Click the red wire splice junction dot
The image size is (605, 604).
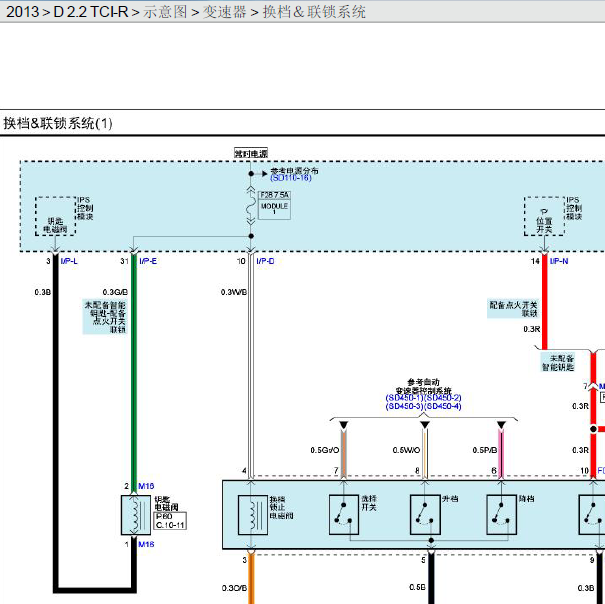(x=593, y=429)
